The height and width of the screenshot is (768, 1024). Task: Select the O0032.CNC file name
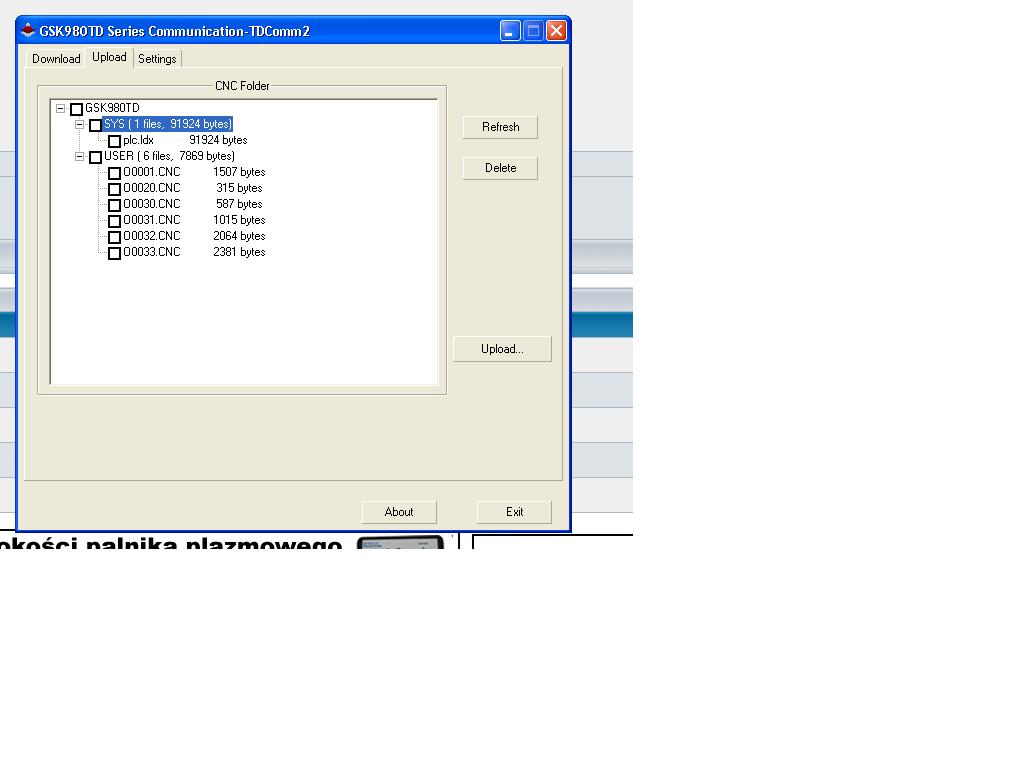coord(152,236)
